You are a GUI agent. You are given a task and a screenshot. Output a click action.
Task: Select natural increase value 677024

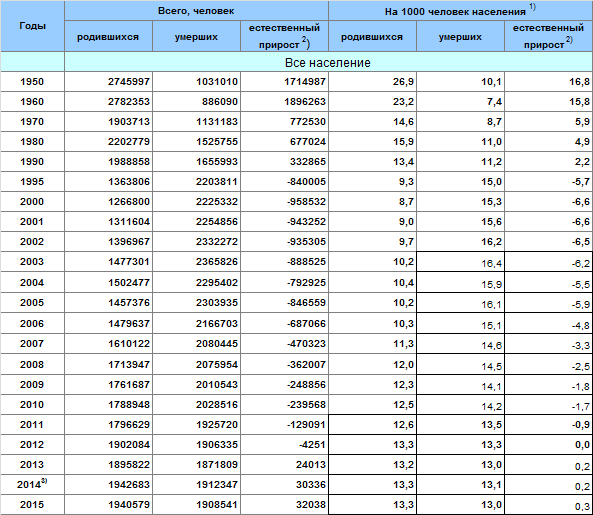[284, 142]
